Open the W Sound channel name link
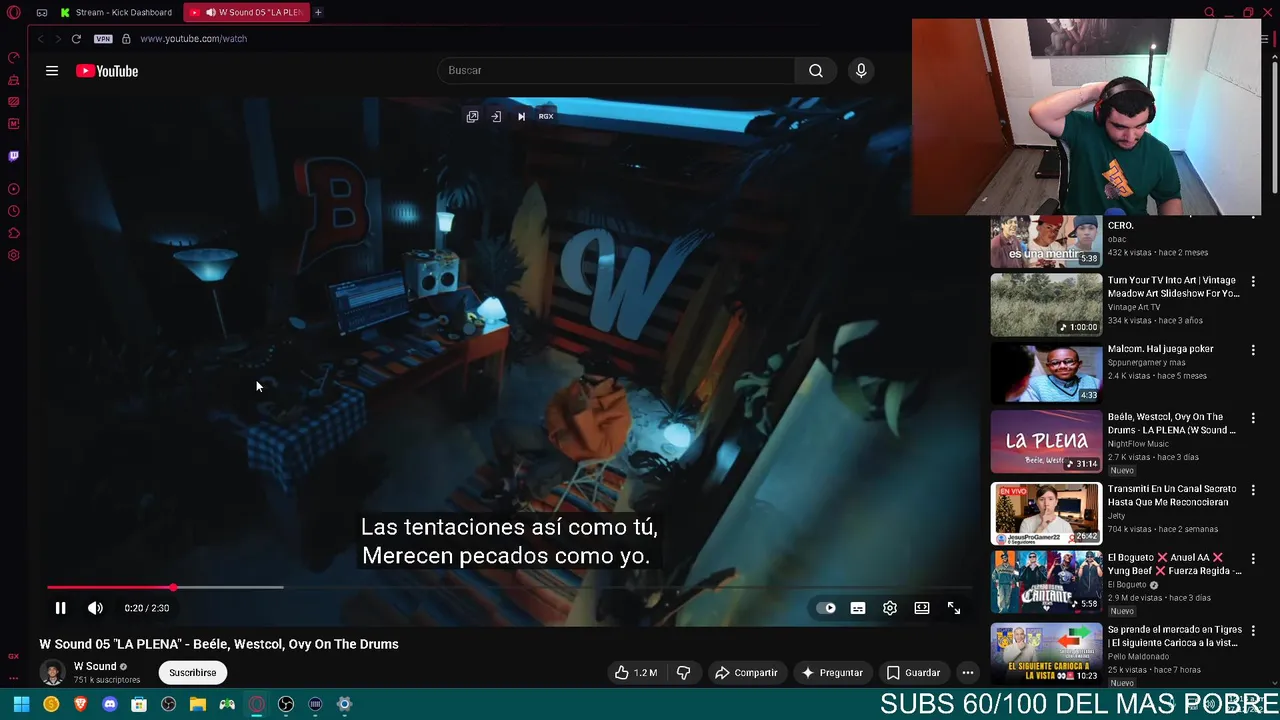 point(95,667)
